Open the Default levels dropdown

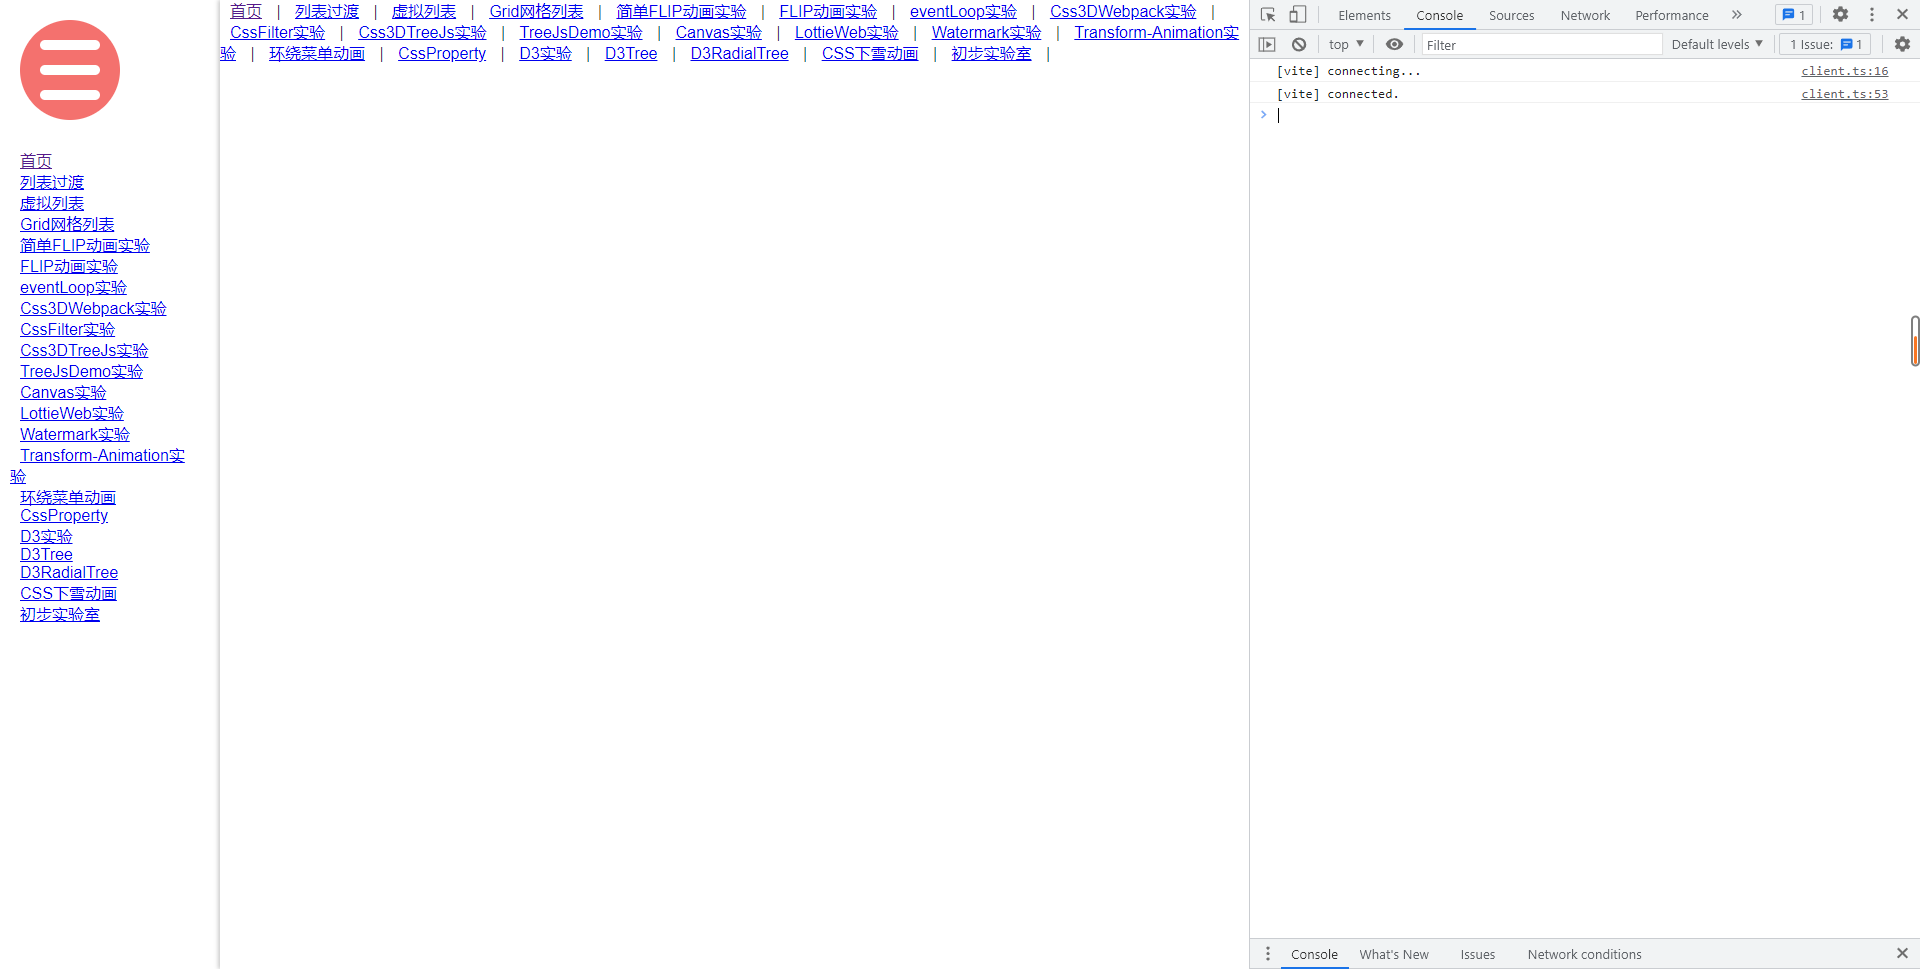(1717, 44)
